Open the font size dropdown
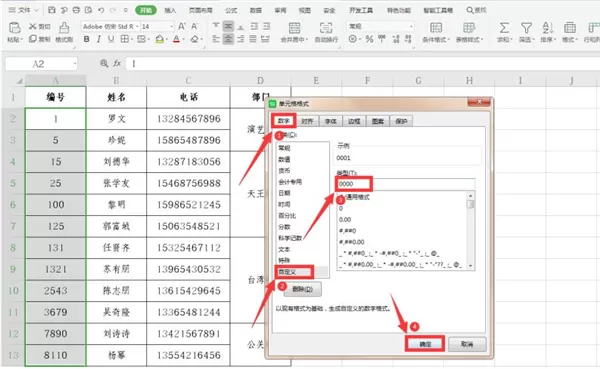 pyautogui.click(x=171, y=26)
